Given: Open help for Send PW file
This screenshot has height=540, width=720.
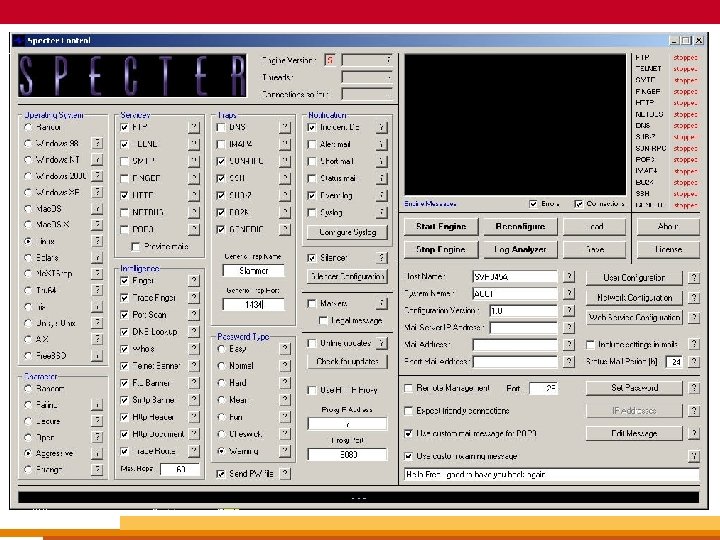Looking at the screenshot, I should pyautogui.click(x=285, y=473).
